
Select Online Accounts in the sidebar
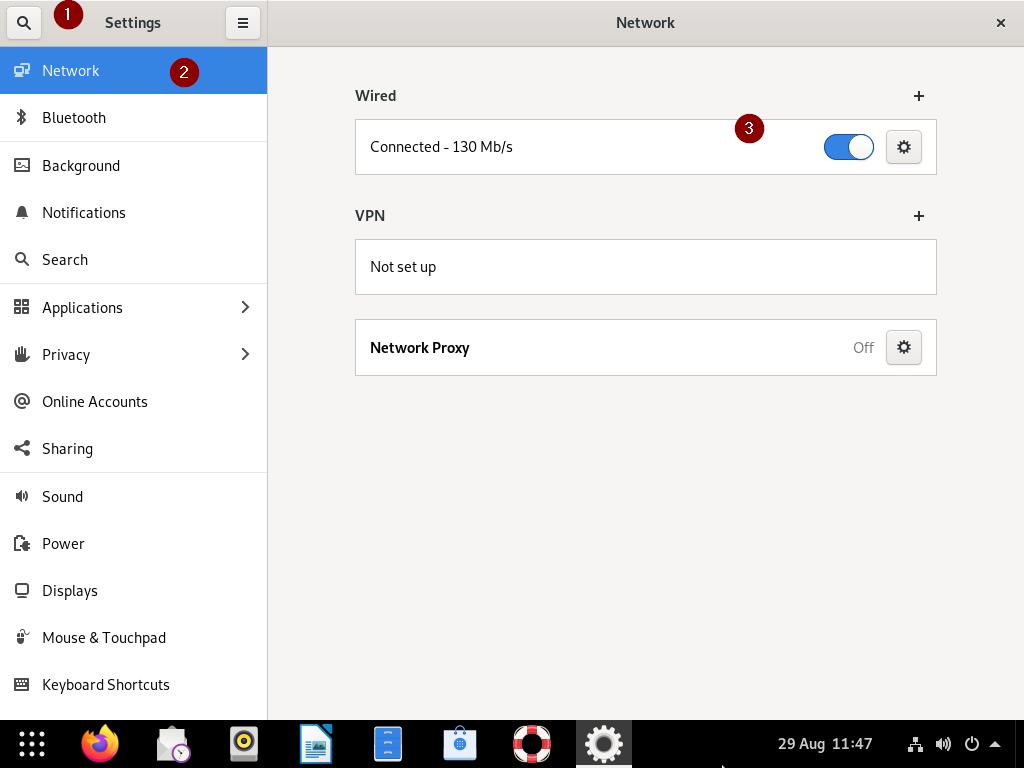pos(95,402)
